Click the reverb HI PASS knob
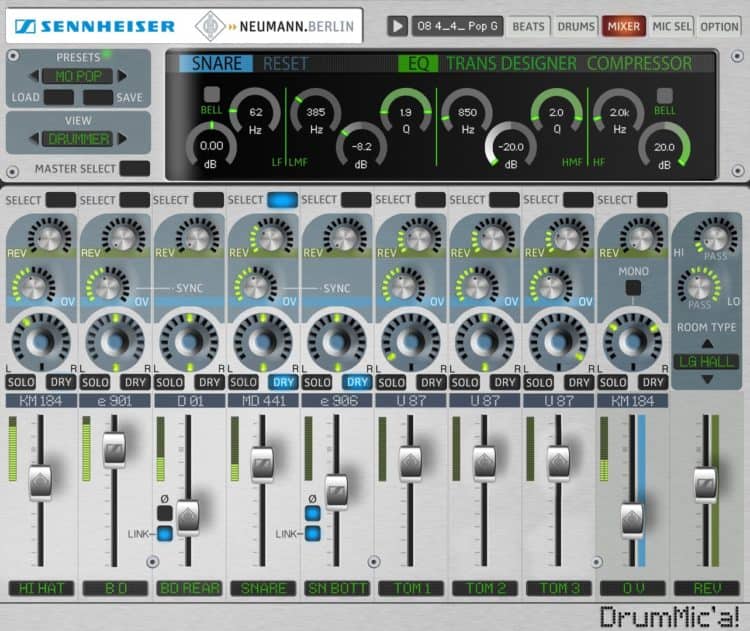750x631 pixels. click(x=716, y=237)
